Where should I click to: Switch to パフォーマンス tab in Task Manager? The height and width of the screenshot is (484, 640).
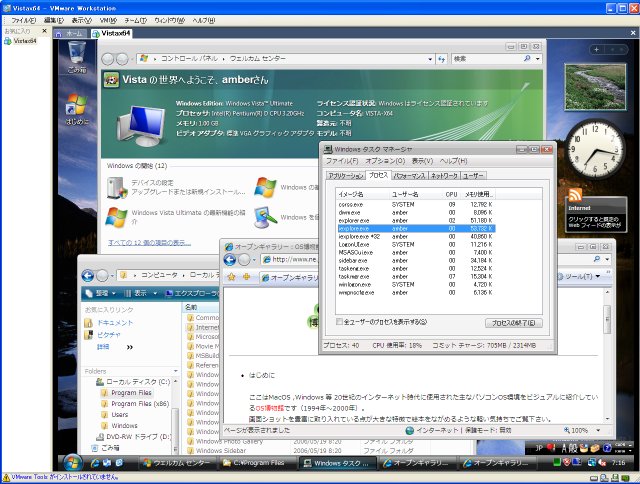click(x=409, y=175)
